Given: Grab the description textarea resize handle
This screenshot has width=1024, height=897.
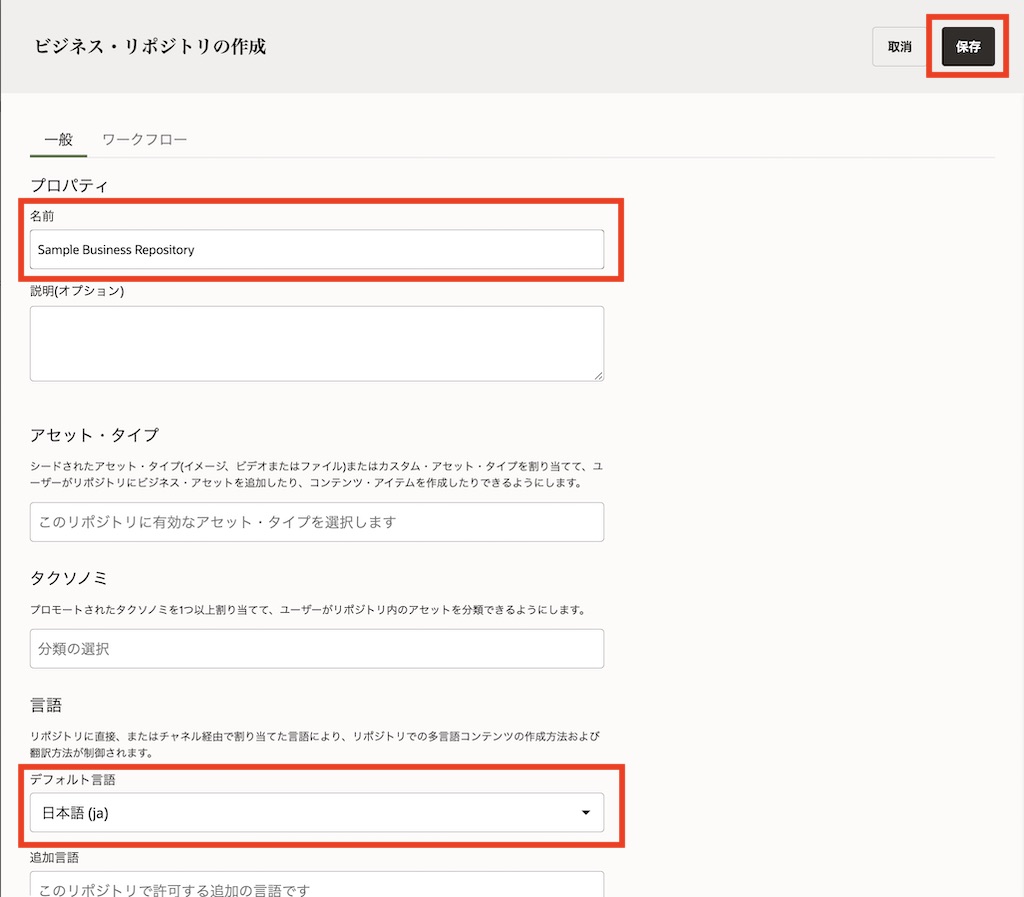Looking at the screenshot, I should point(598,375).
